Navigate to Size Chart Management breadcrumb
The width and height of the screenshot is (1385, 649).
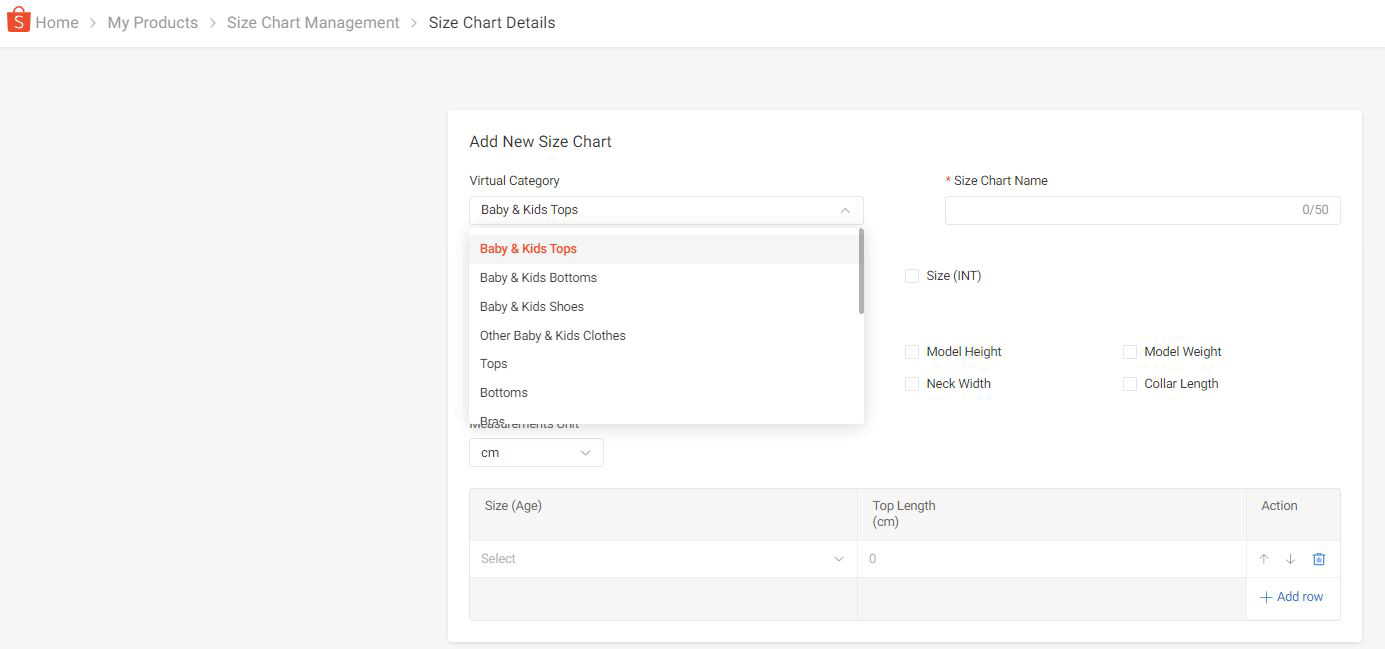point(312,21)
